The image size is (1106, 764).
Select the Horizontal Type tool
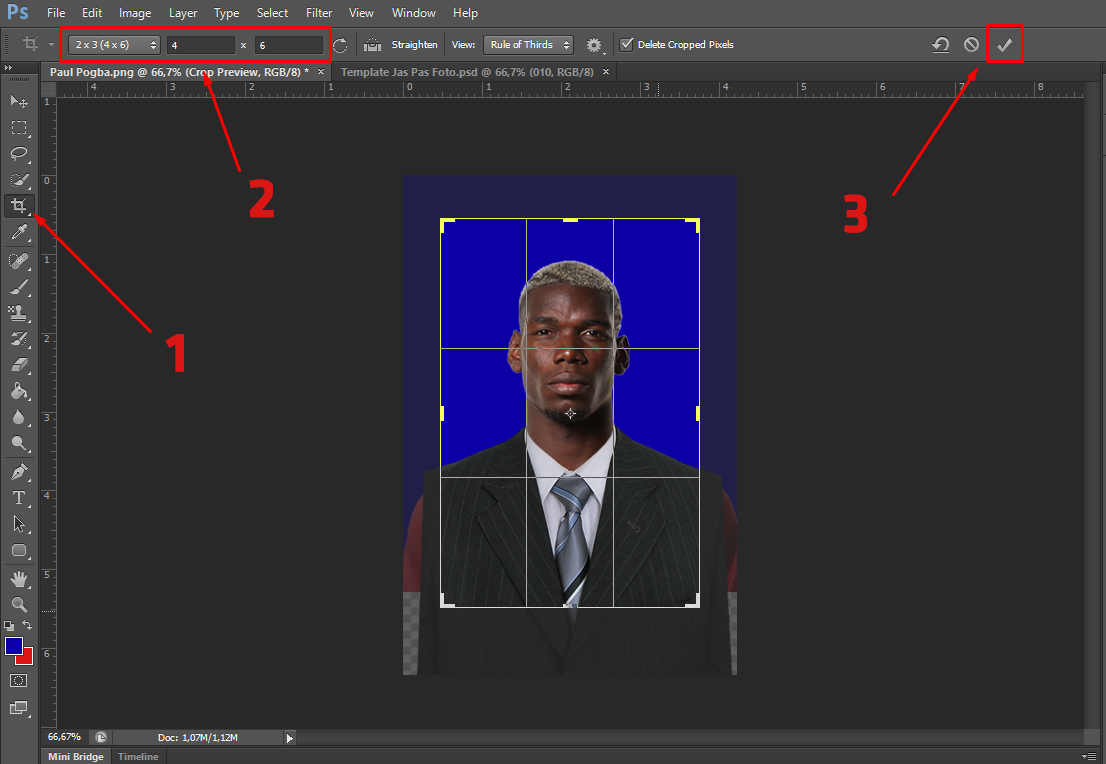(x=19, y=498)
